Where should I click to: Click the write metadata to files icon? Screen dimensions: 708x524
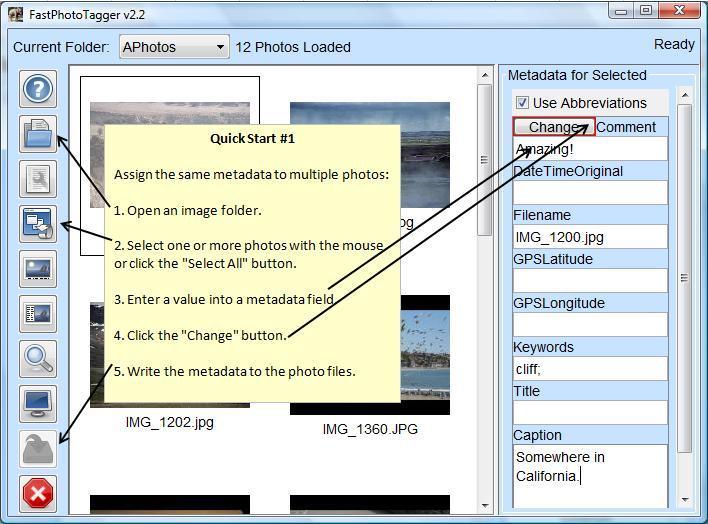tap(38, 449)
